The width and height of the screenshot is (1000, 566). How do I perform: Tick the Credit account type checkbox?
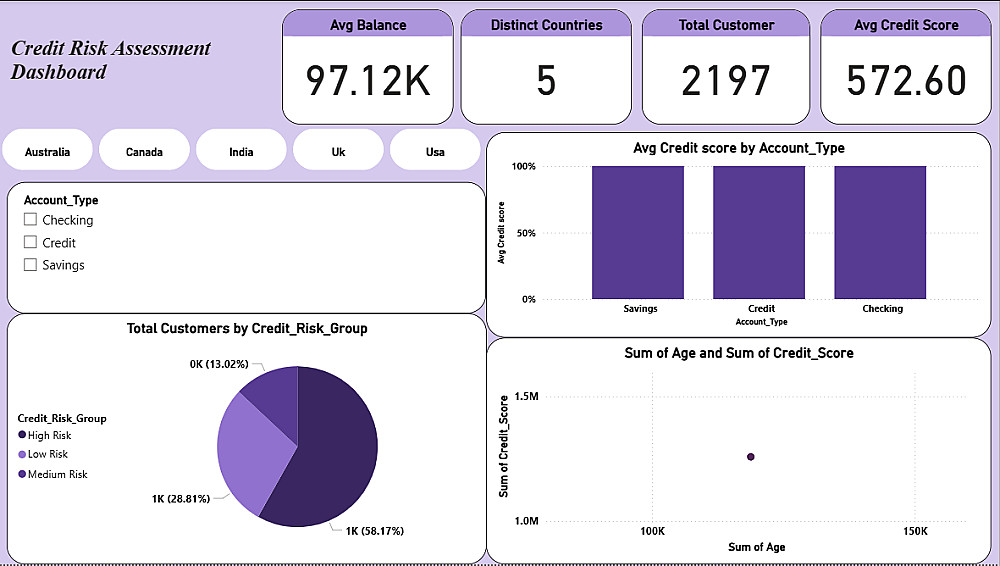pyautogui.click(x=30, y=242)
